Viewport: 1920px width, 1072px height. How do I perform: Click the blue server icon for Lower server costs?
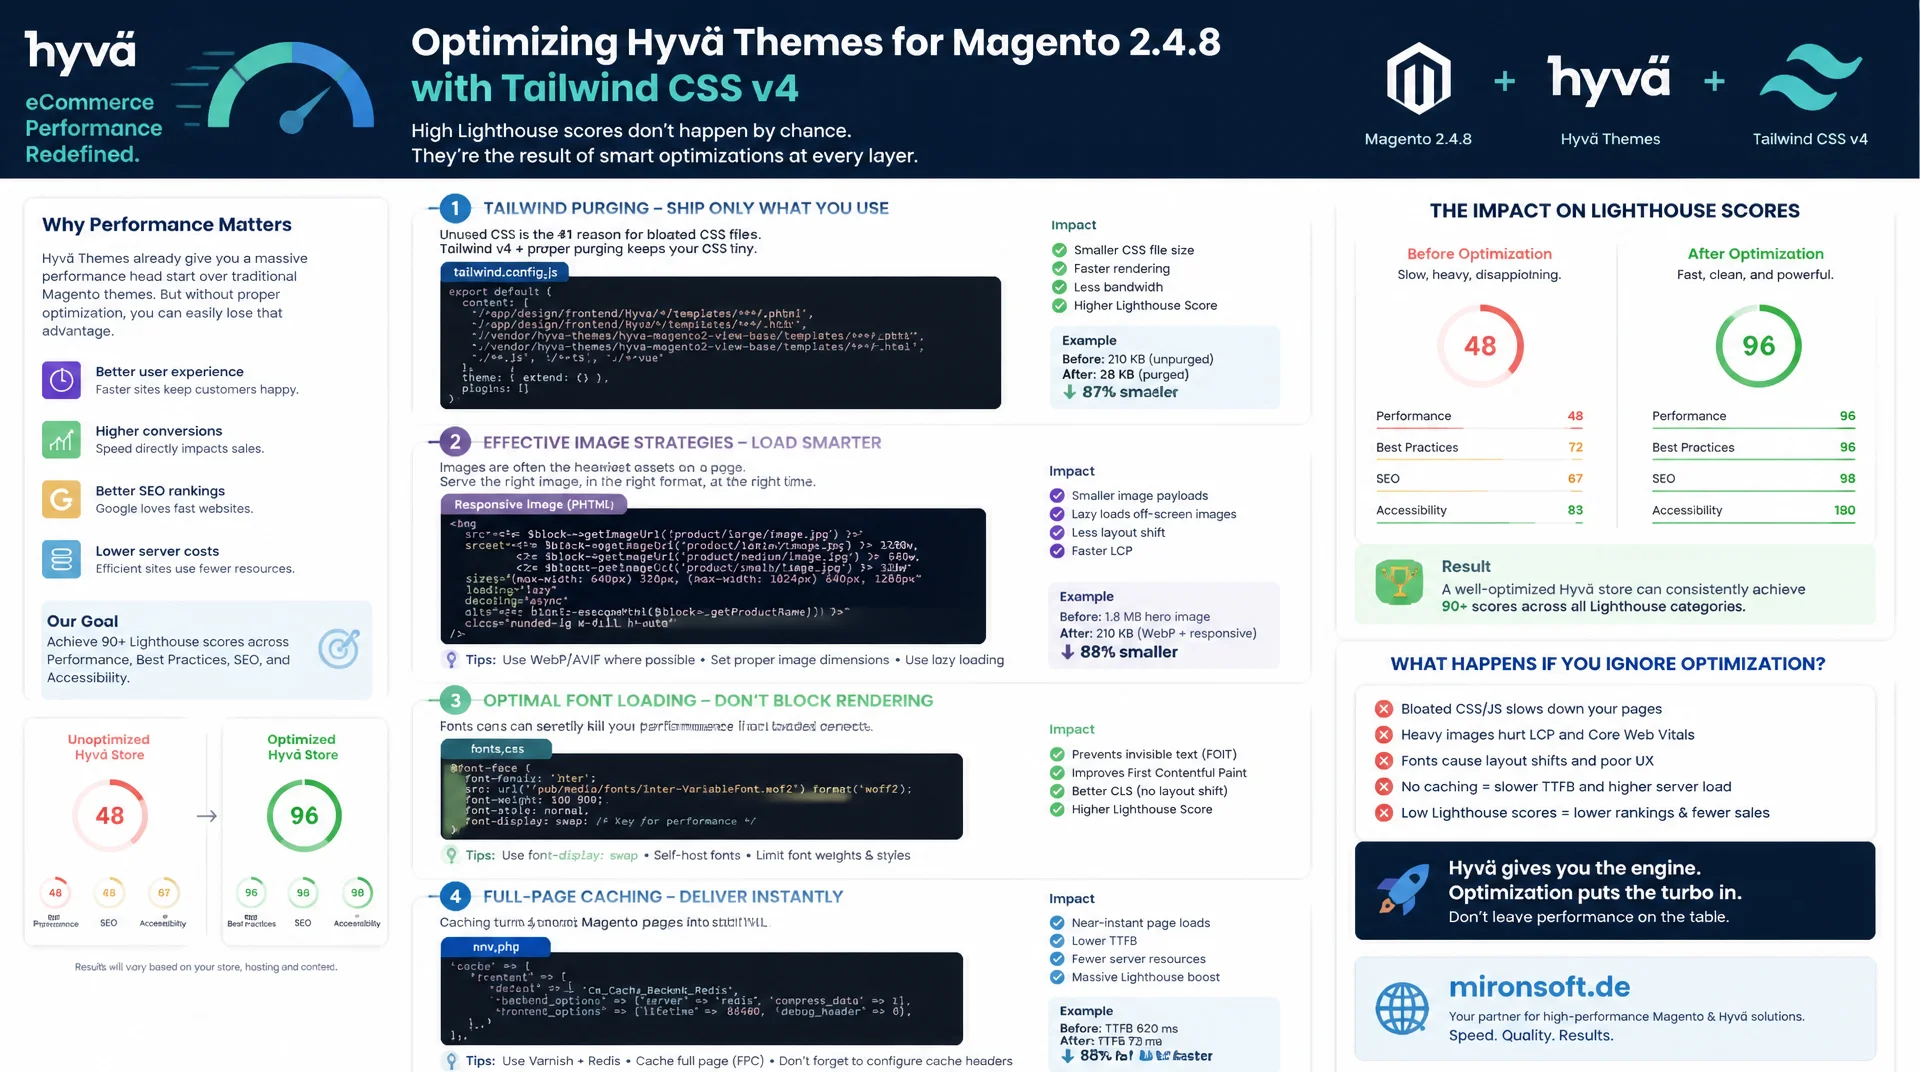click(x=61, y=559)
